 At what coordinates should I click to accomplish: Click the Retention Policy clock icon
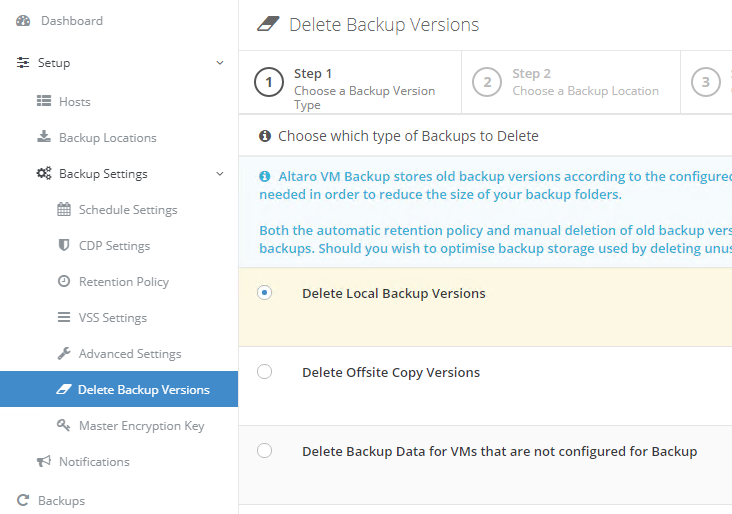64,281
